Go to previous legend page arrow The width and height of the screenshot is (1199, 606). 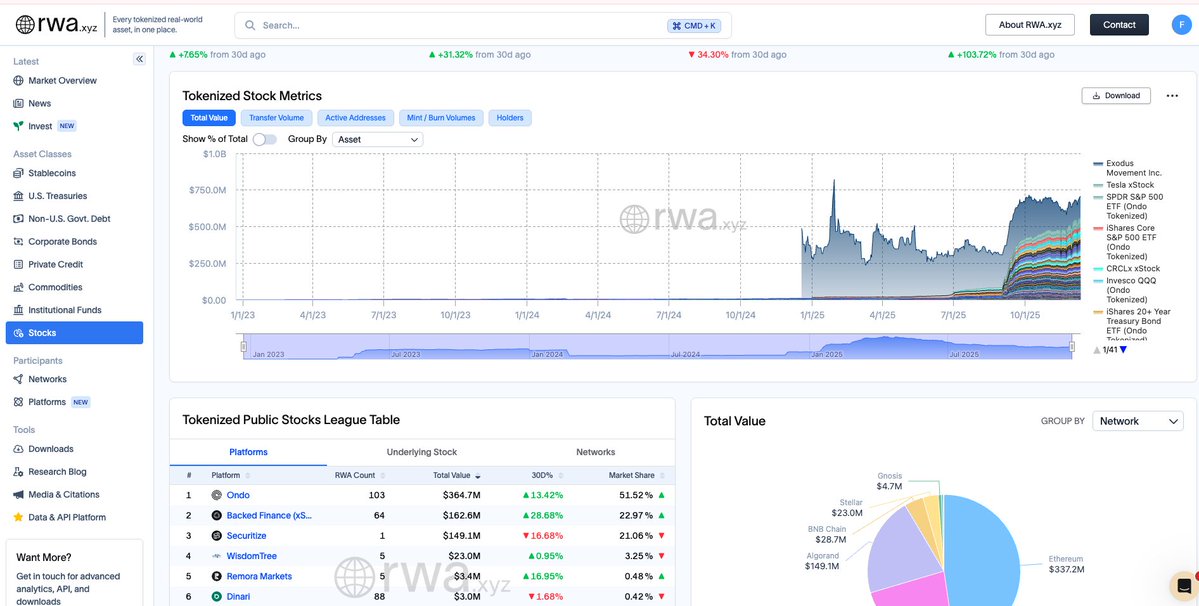[1097, 350]
